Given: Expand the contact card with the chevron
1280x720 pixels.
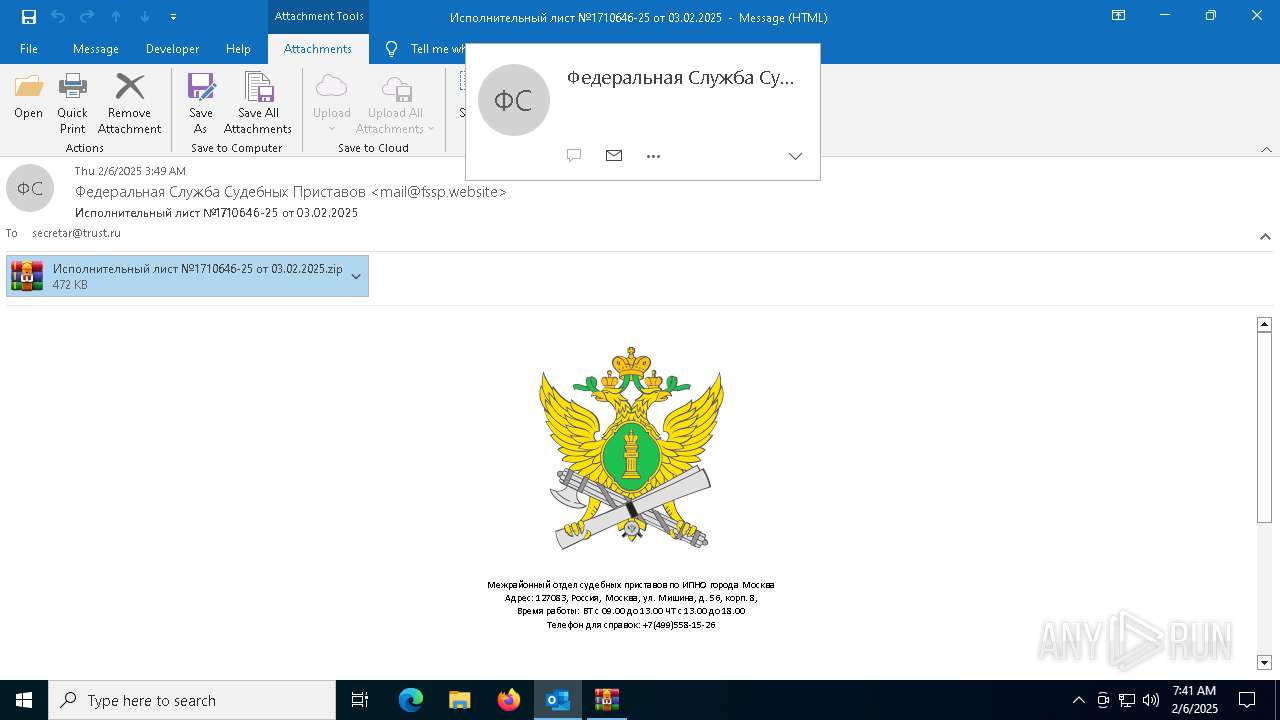Looking at the screenshot, I should click(x=795, y=156).
